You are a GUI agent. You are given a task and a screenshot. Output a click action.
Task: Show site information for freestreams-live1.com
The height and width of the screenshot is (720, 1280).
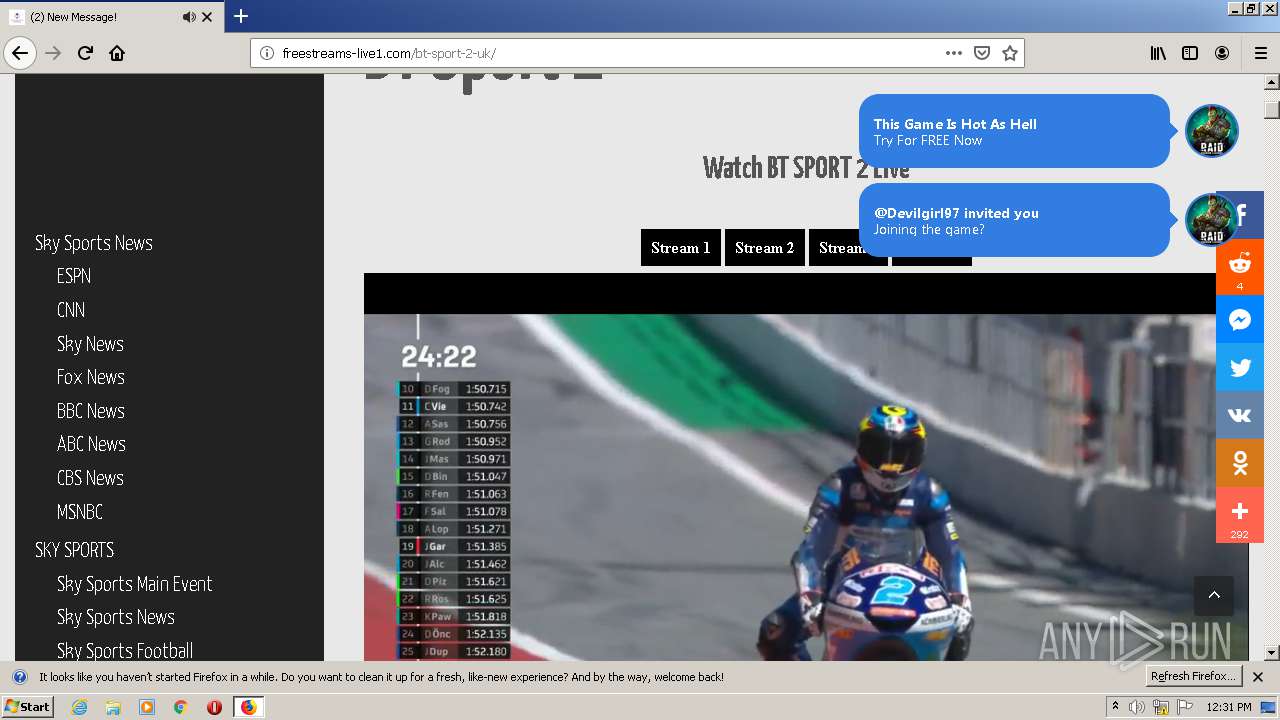point(267,53)
